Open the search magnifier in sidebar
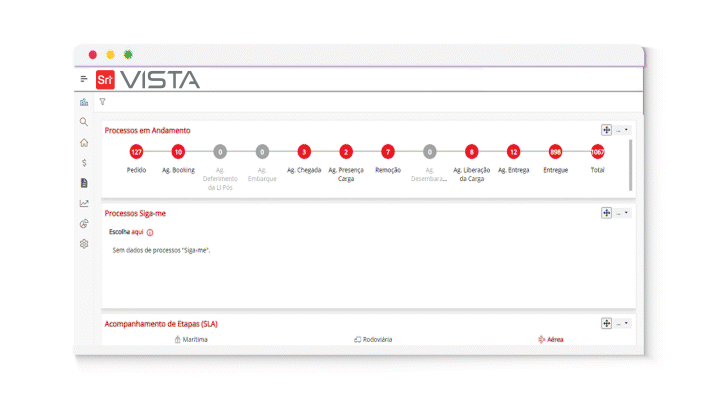720x405 pixels. (84, 122)
